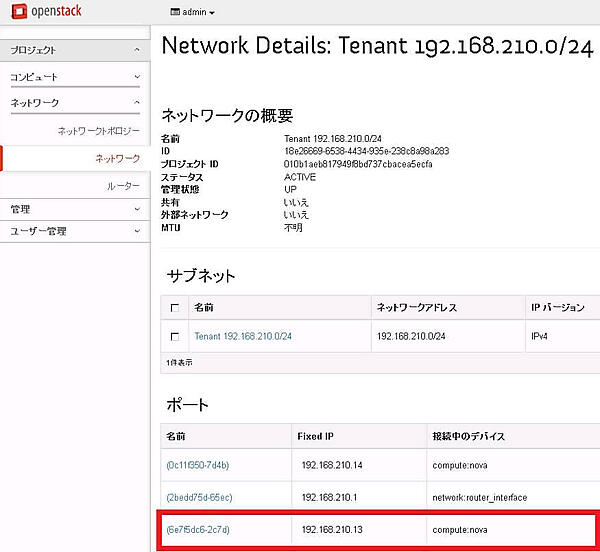This screenshot has height=552, width=600.
Task: Click the ネットワークアドレス column header
Action: click(417, 308)
